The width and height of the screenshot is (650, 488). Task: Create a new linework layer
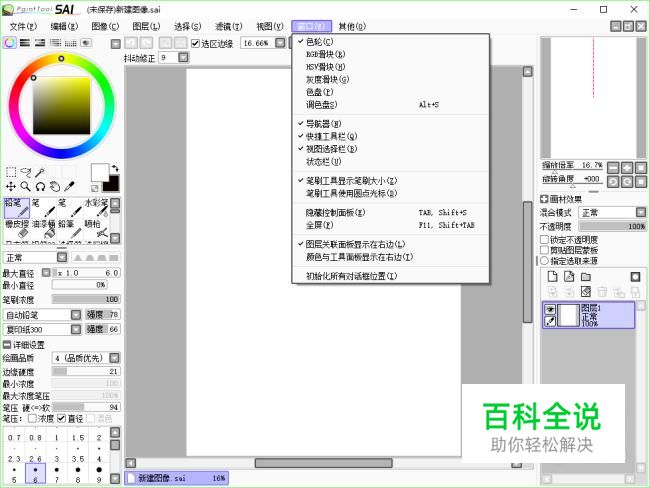(x=569, y=277)
